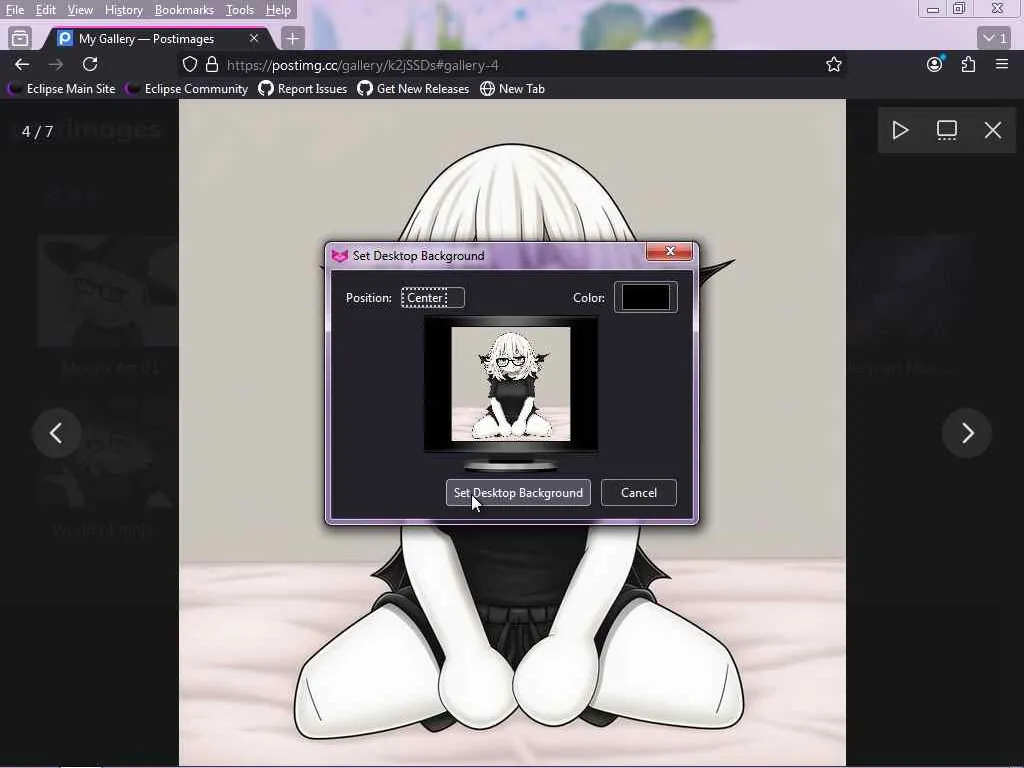The image size is (1024, 768).
Task: Start the gallery slideshow play button
Action: click(901, 130)
